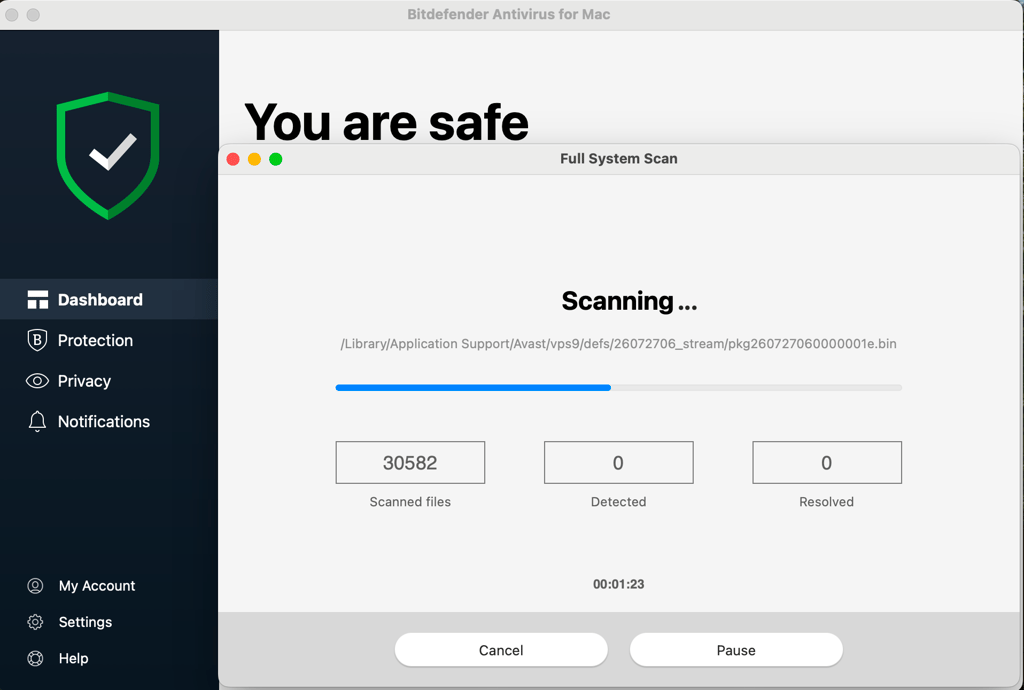
Task: Close the Full System Scan window
Action: tap(233, 159)
